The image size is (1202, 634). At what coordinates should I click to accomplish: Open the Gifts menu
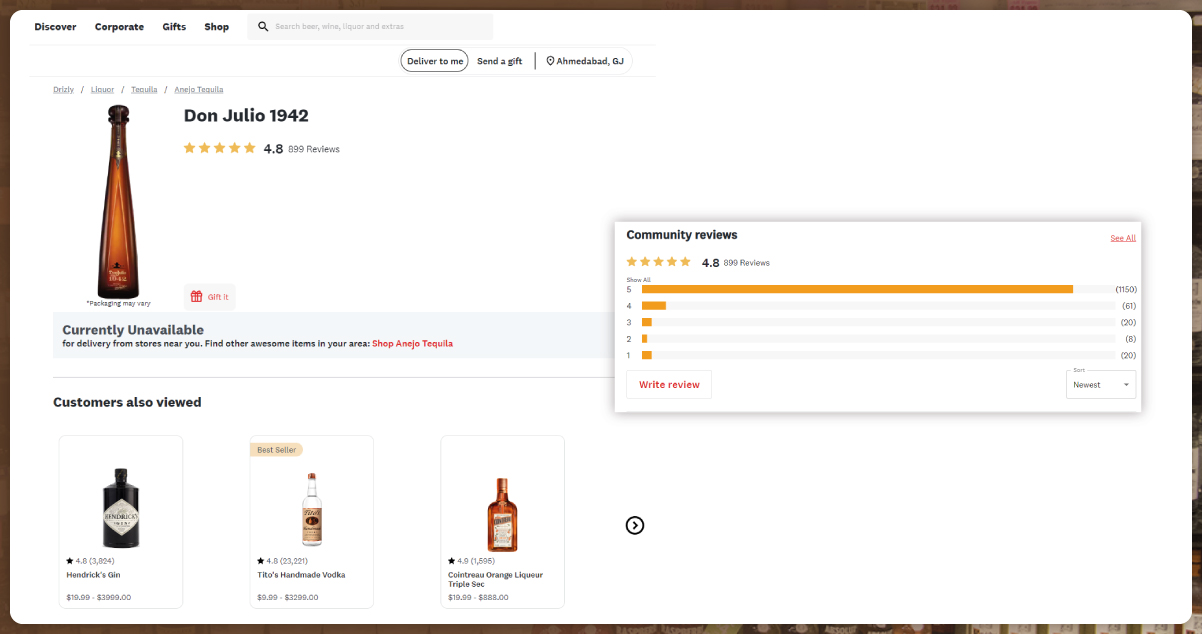(174, 27)
